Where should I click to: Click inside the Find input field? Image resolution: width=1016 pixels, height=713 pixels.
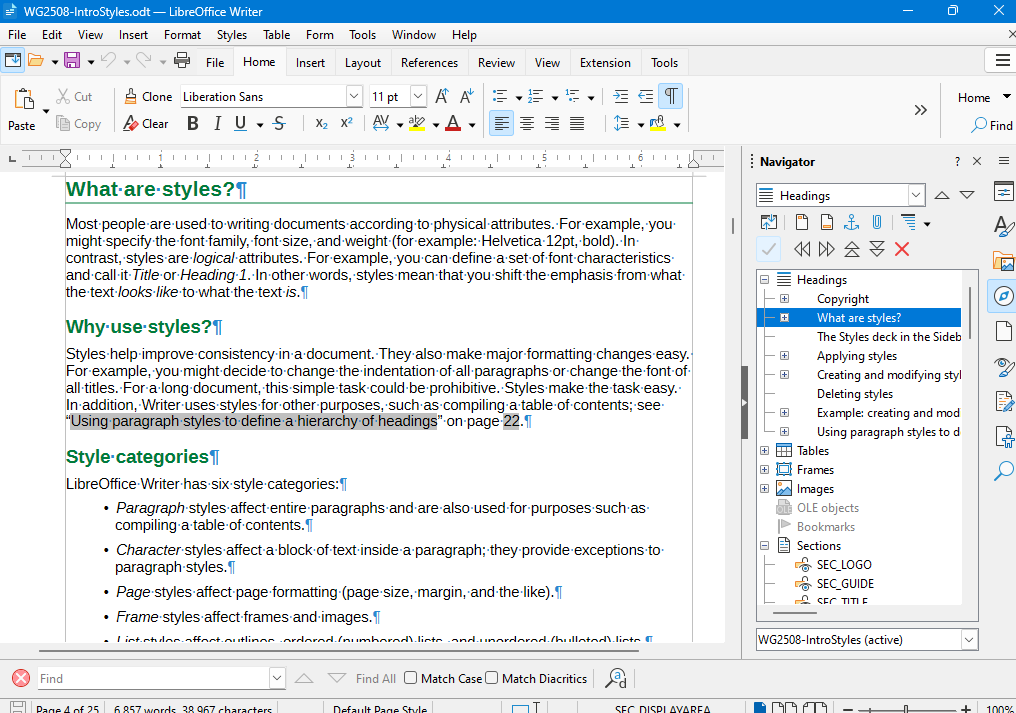[x=150, y=678]
